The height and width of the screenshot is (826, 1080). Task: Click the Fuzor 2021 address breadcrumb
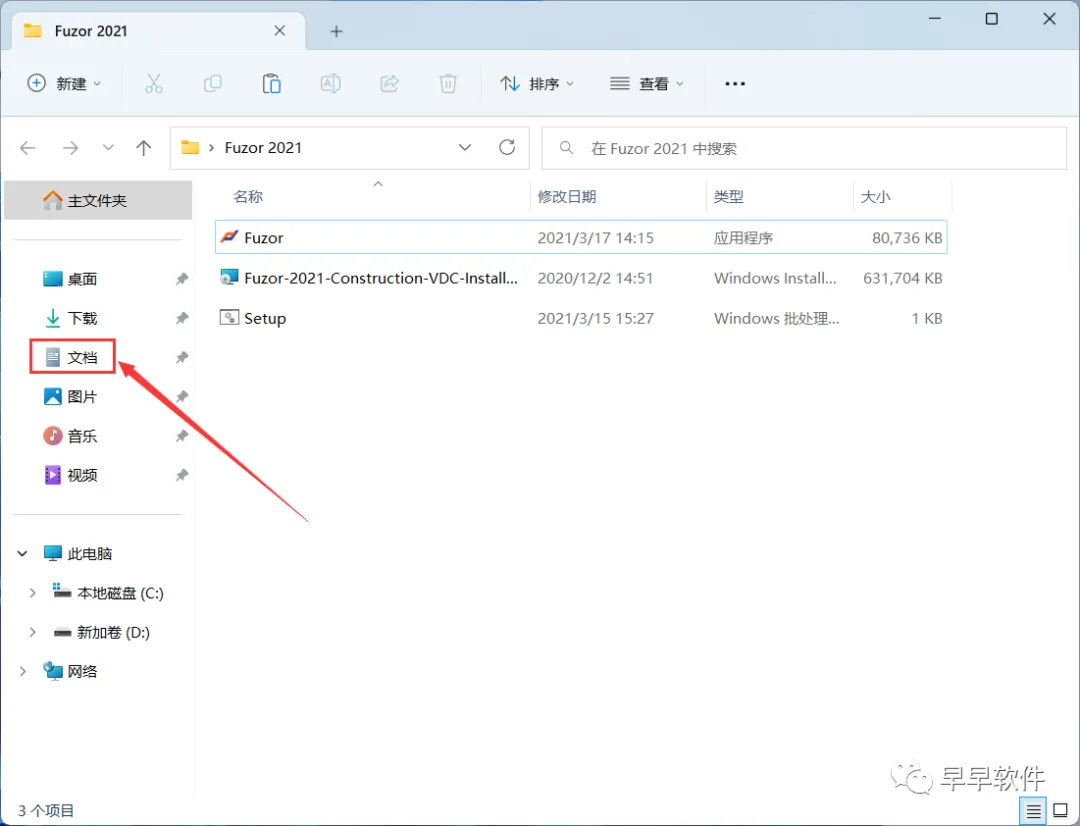click(263, 147)
